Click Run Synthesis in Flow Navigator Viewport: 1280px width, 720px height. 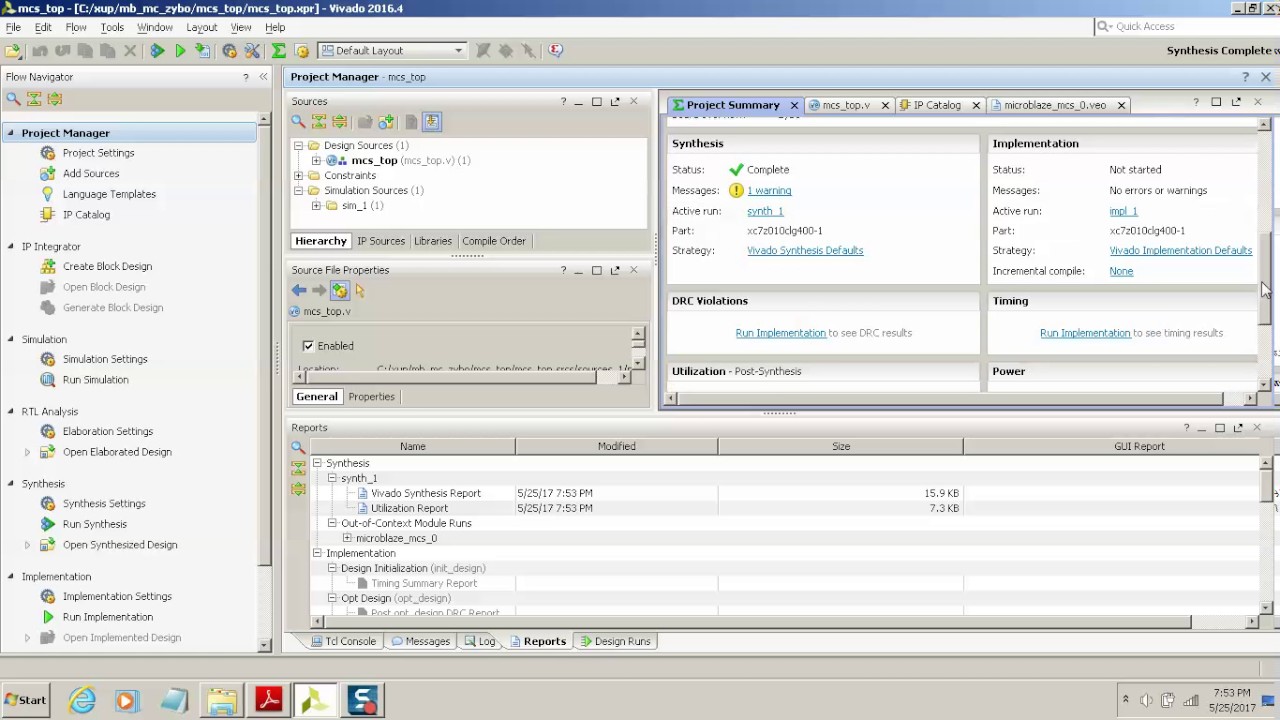[x=94, y=524]
